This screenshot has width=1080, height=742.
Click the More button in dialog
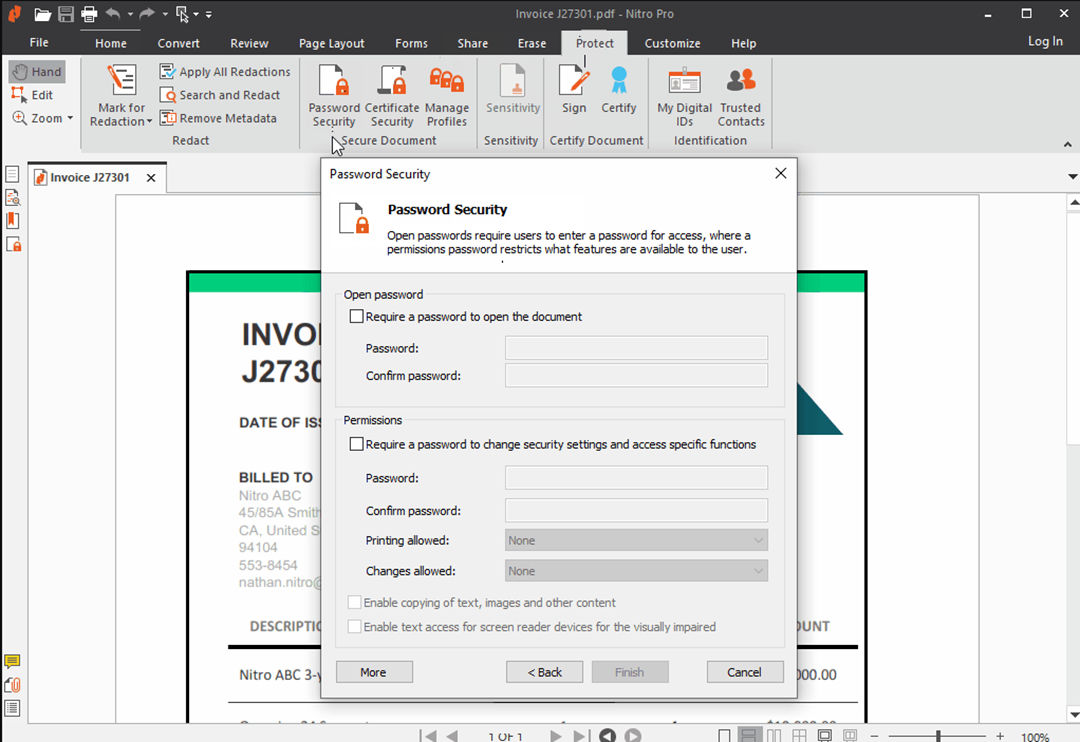coord(374,672)
